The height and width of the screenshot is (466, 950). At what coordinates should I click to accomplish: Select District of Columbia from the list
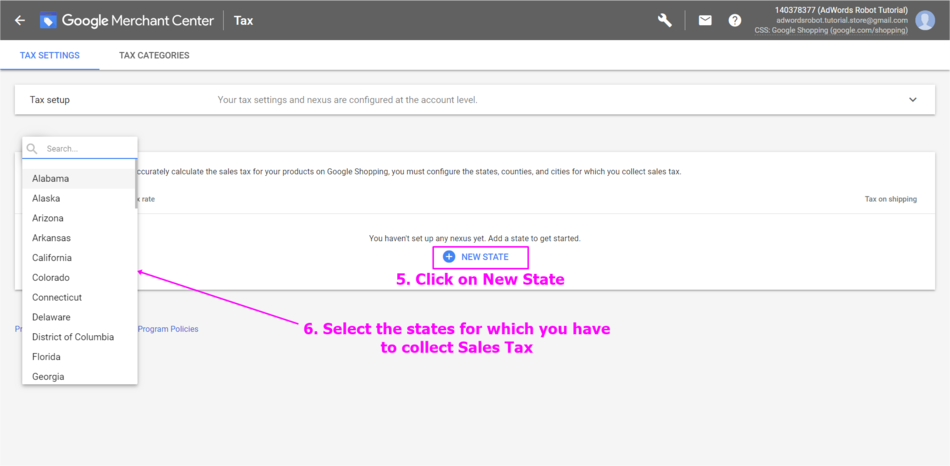pyautogui.click(x=79, y=337)
